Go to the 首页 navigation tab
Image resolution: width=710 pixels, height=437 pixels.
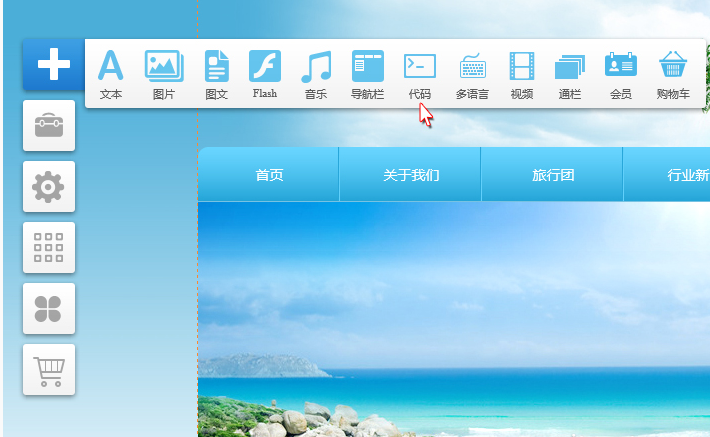point(269,175)
